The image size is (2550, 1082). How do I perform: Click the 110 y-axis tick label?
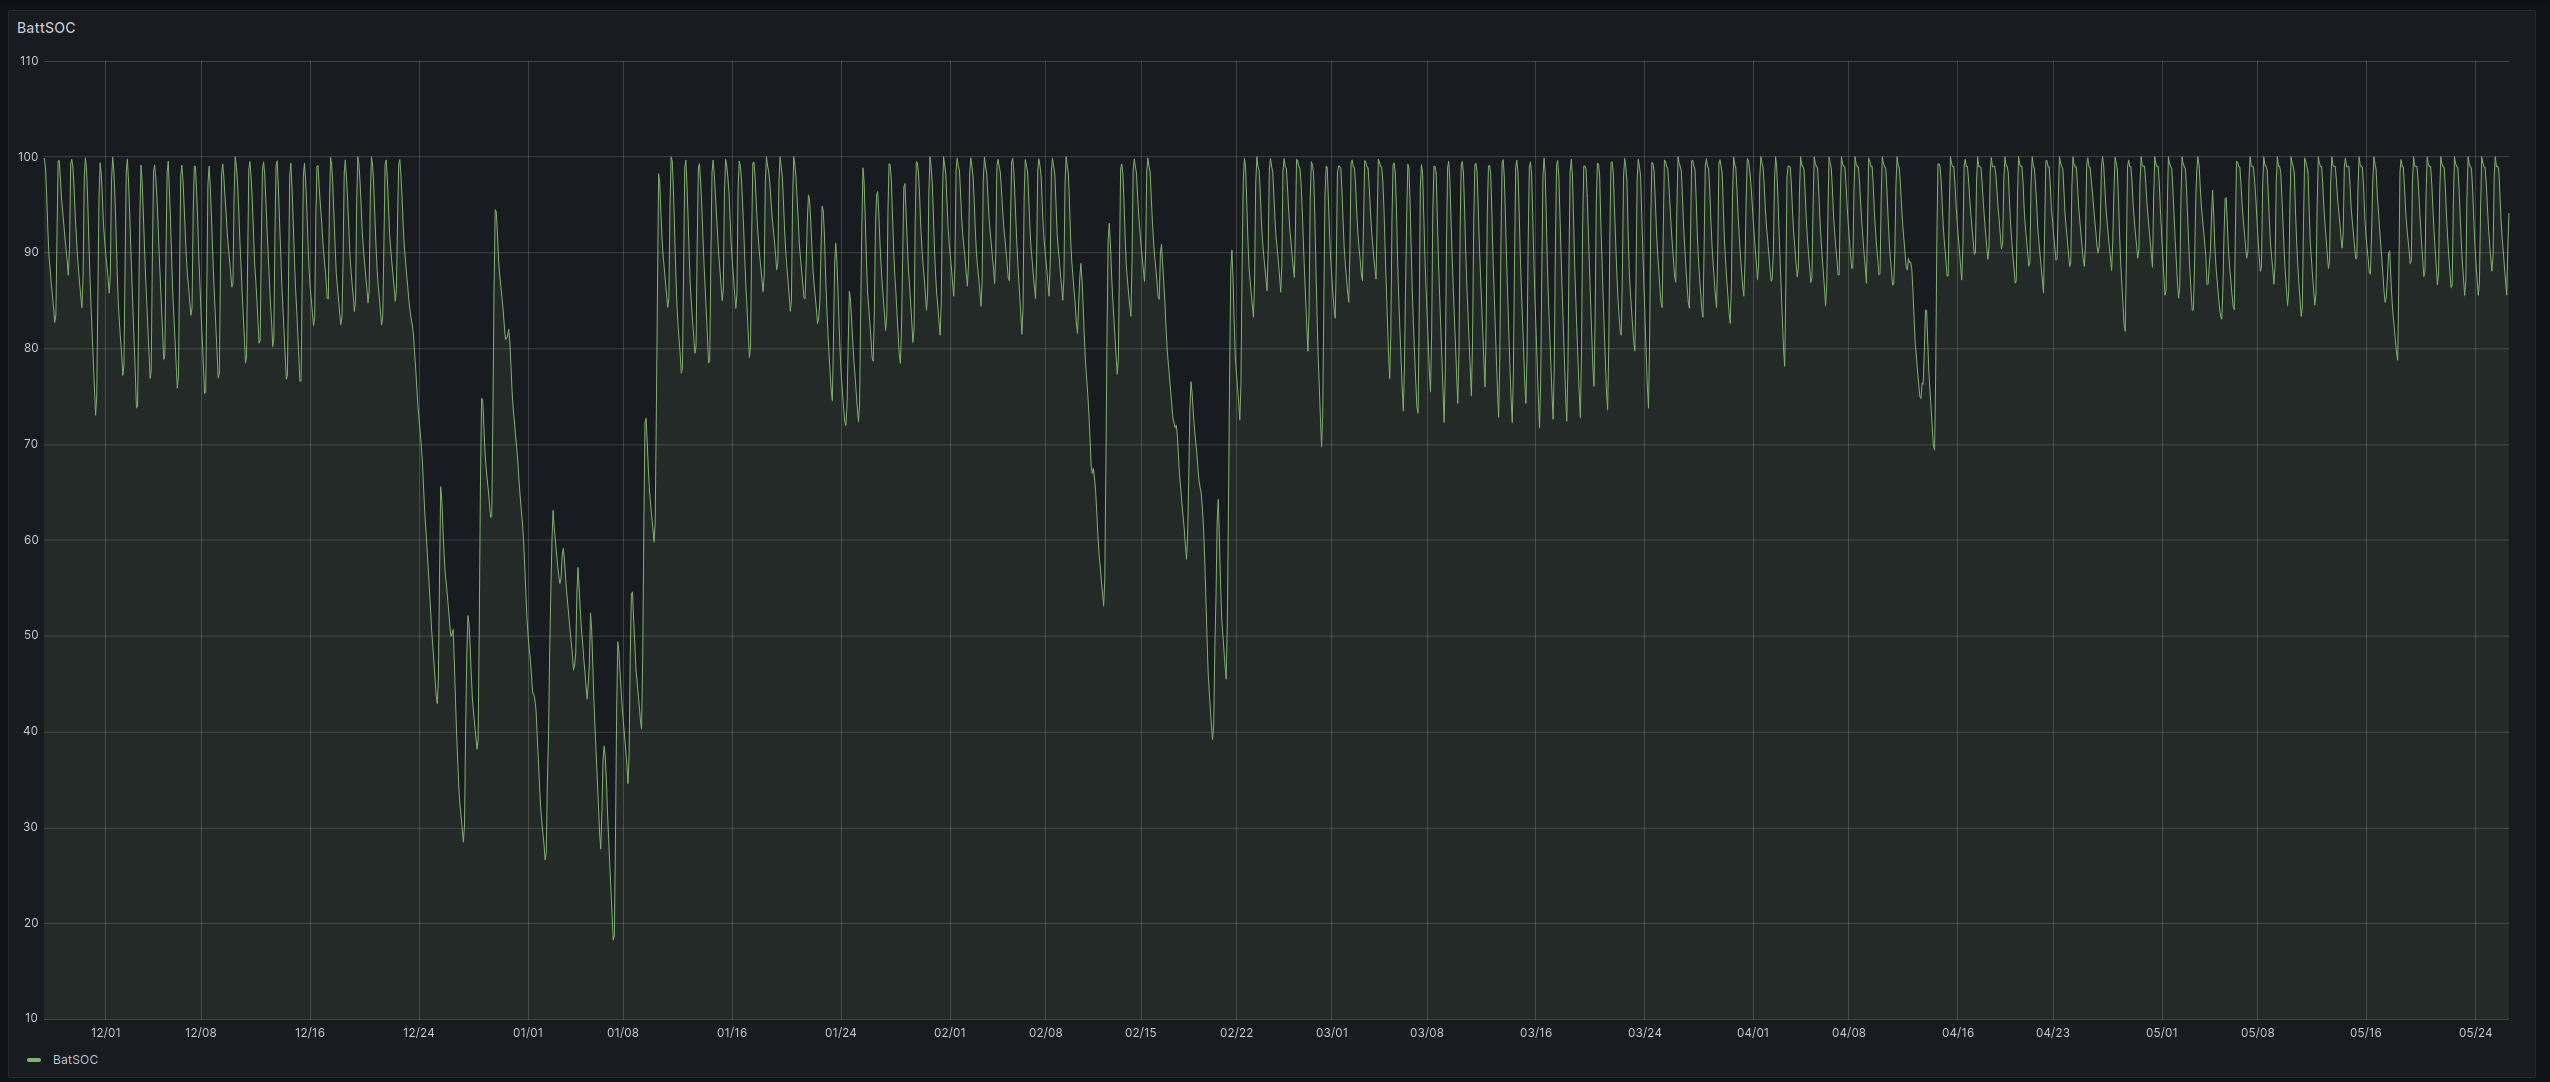click(x=28, y=61)
